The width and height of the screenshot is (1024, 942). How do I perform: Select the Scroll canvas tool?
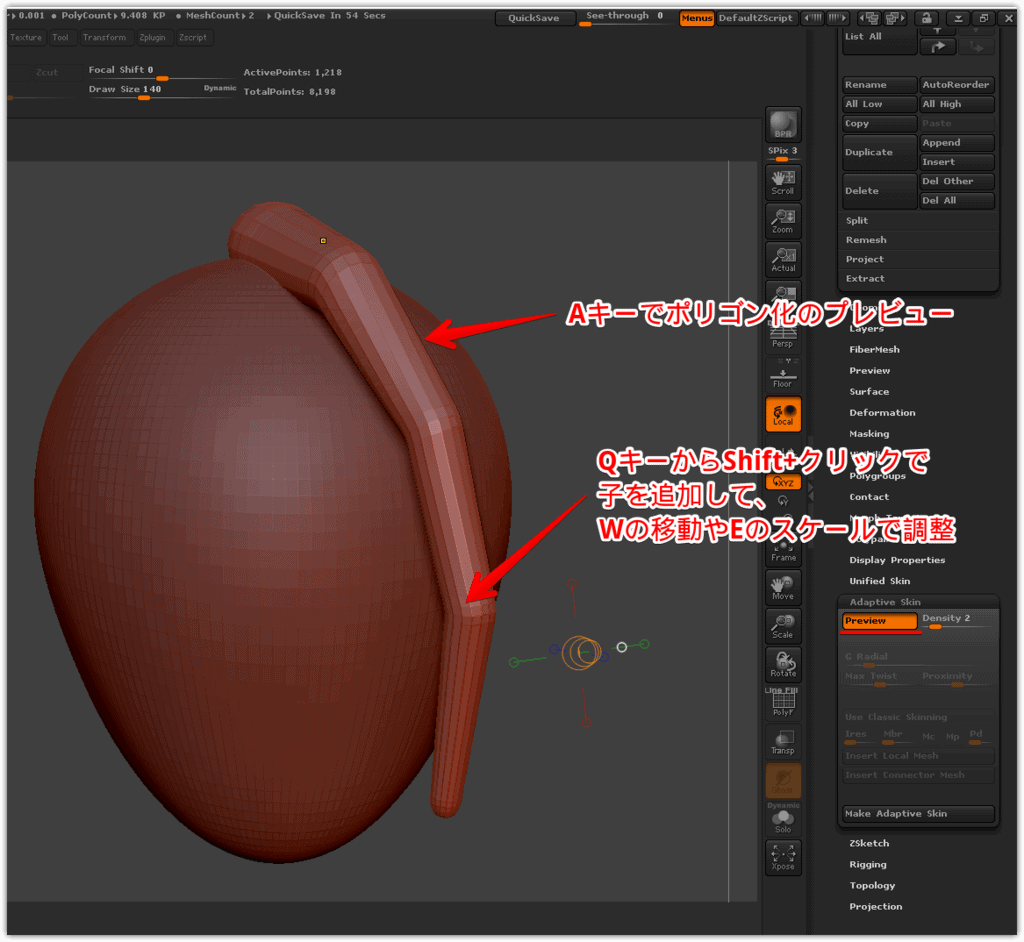pos(783,182)
